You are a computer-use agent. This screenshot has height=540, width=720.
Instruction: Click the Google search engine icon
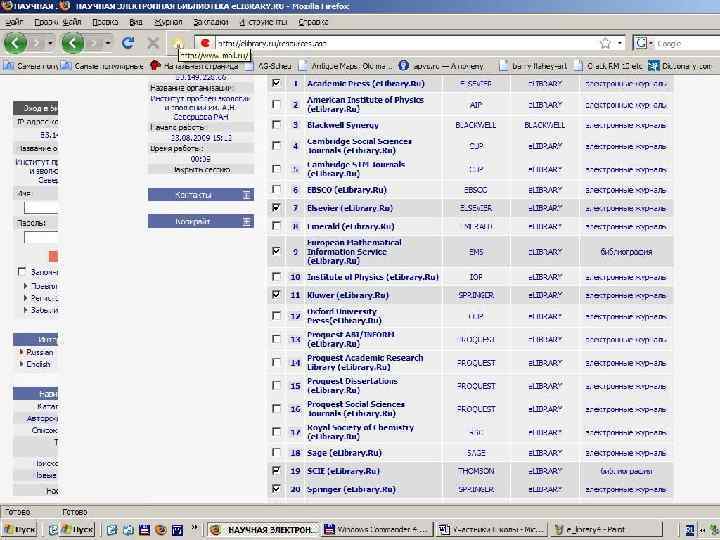(641, 43)
